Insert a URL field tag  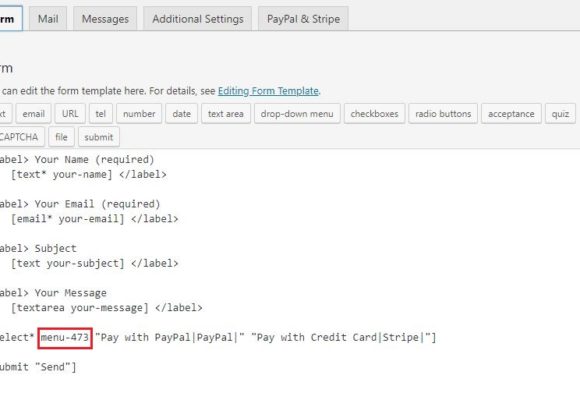70,114
